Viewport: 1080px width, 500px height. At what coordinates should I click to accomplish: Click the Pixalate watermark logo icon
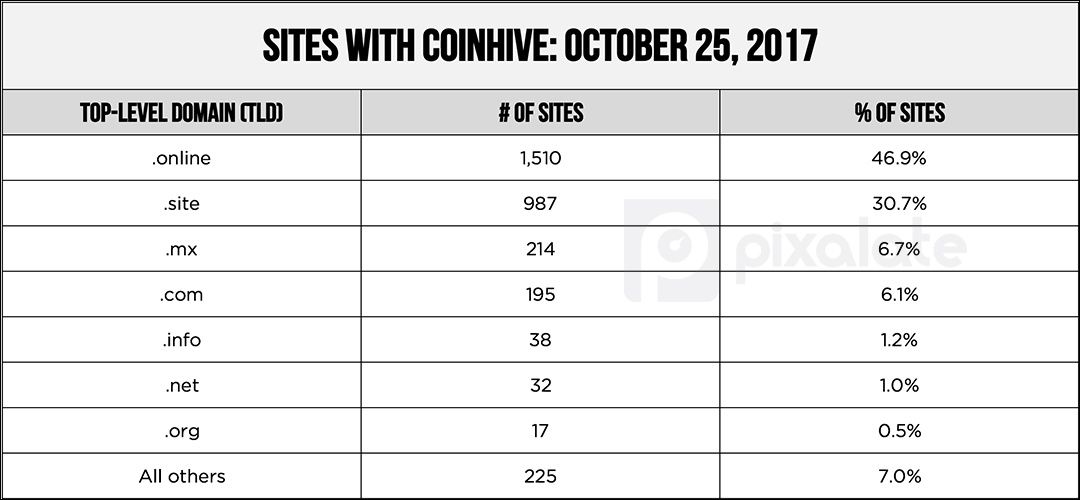[x=671, y=251]
